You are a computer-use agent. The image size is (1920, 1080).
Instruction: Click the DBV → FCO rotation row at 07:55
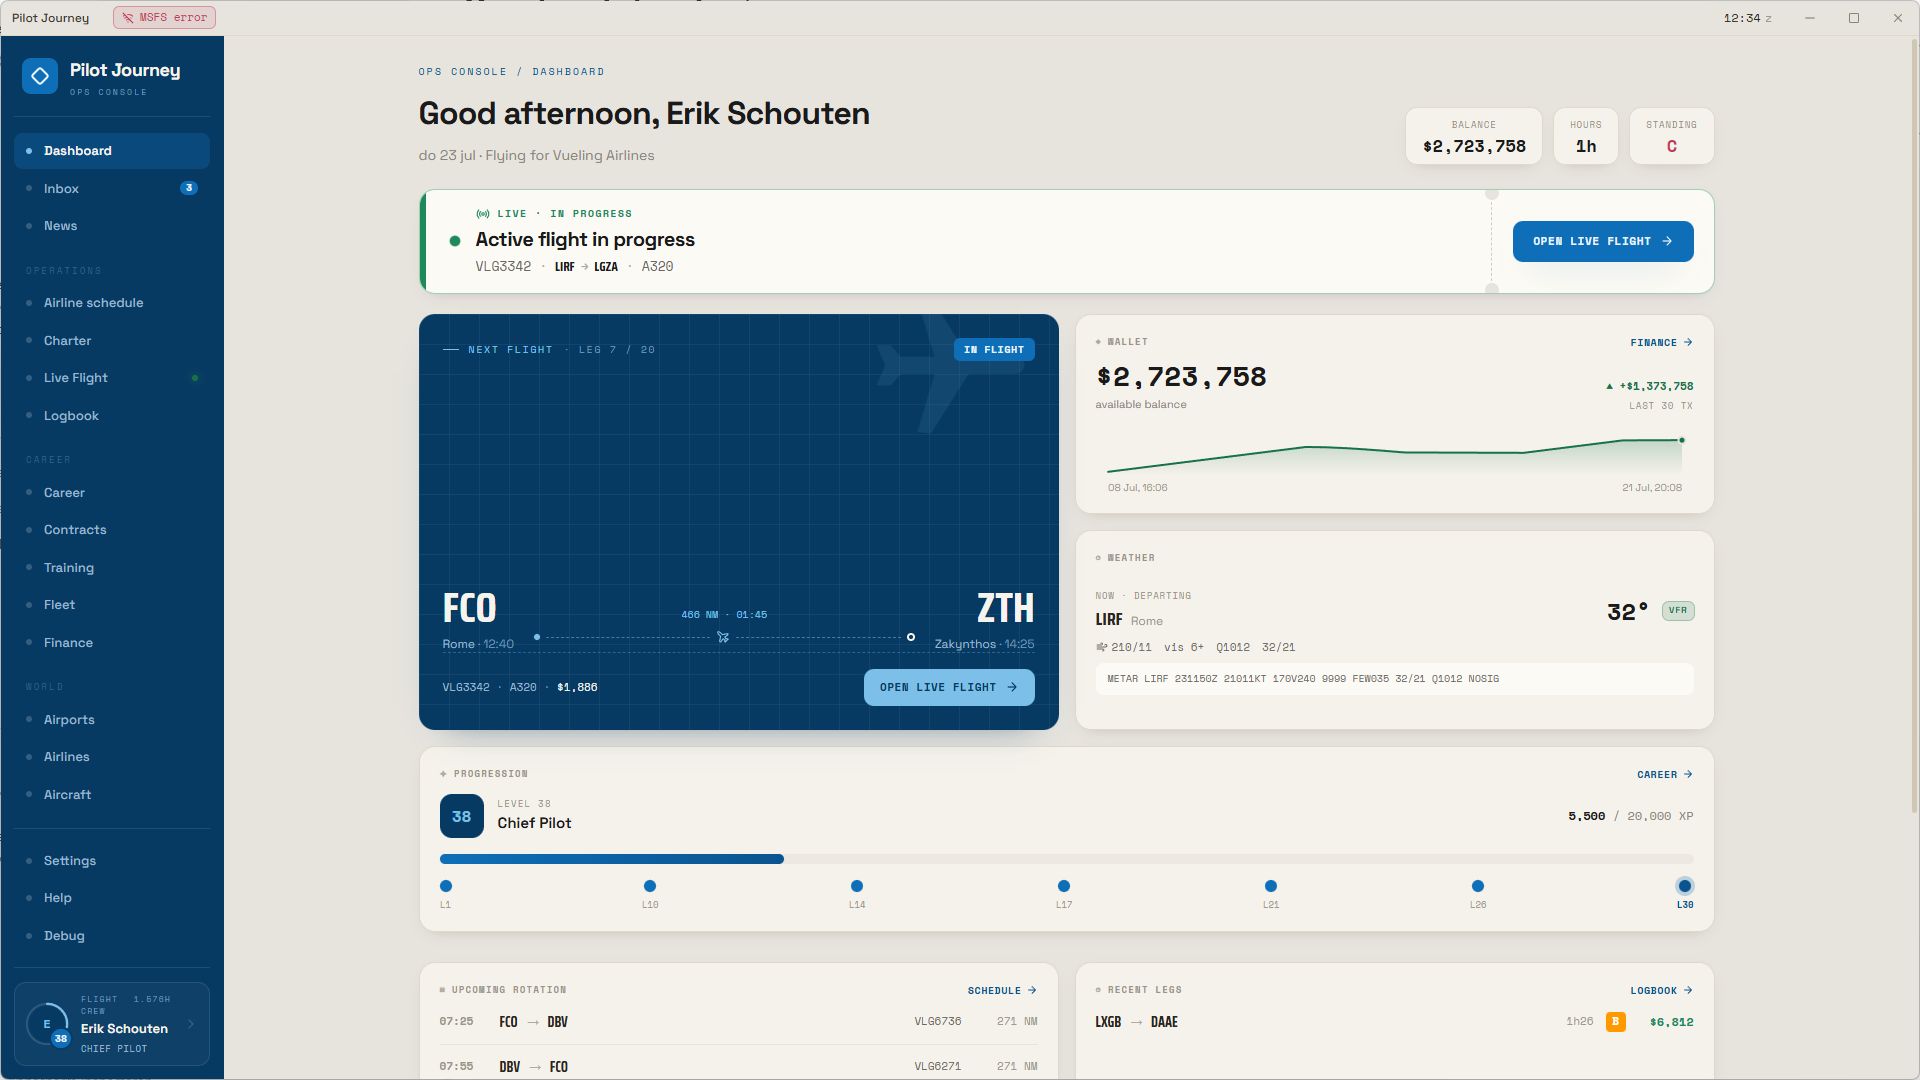[x=738, y=1066]
